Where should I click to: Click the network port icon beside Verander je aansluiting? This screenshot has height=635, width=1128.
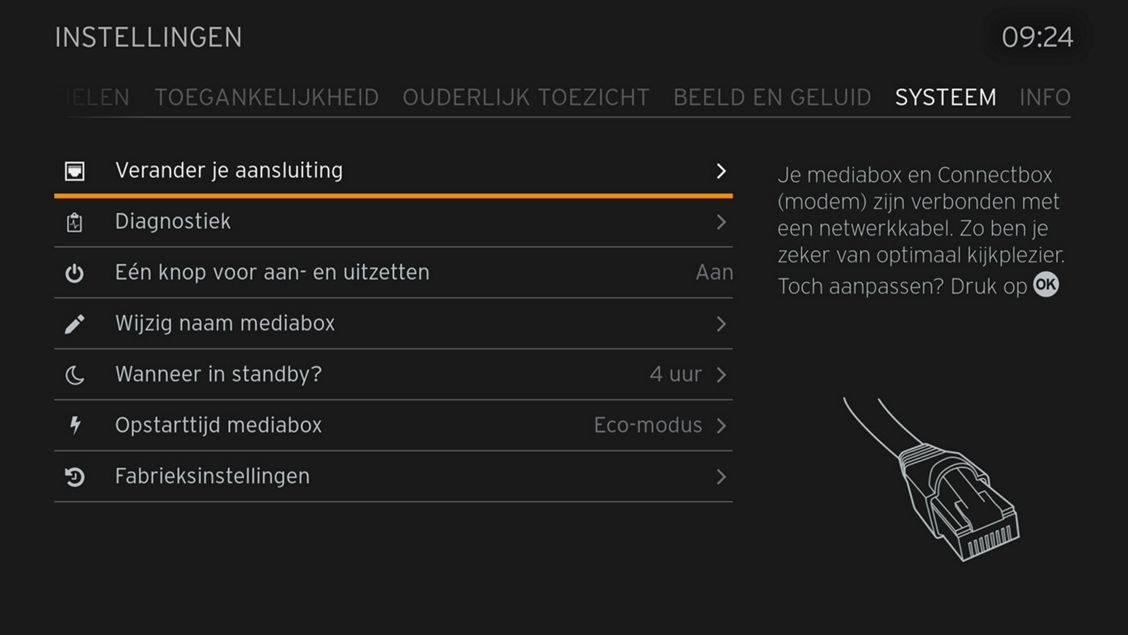pos(75,171)
